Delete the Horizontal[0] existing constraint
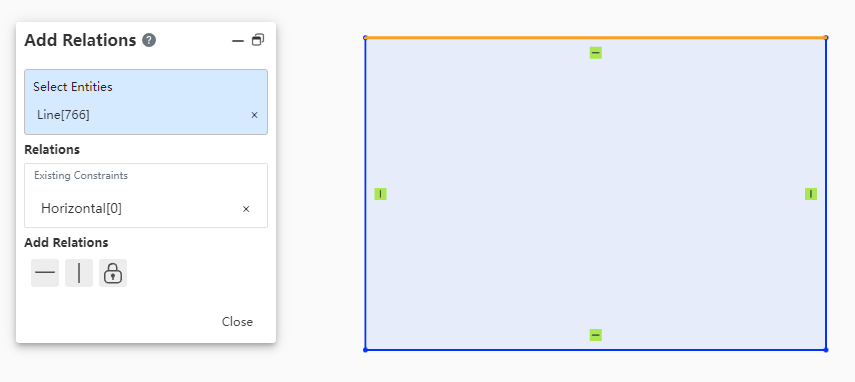Image resolution: width=855 pixels, height=382 pixels. pyautogui.click(x=246, y=209)
